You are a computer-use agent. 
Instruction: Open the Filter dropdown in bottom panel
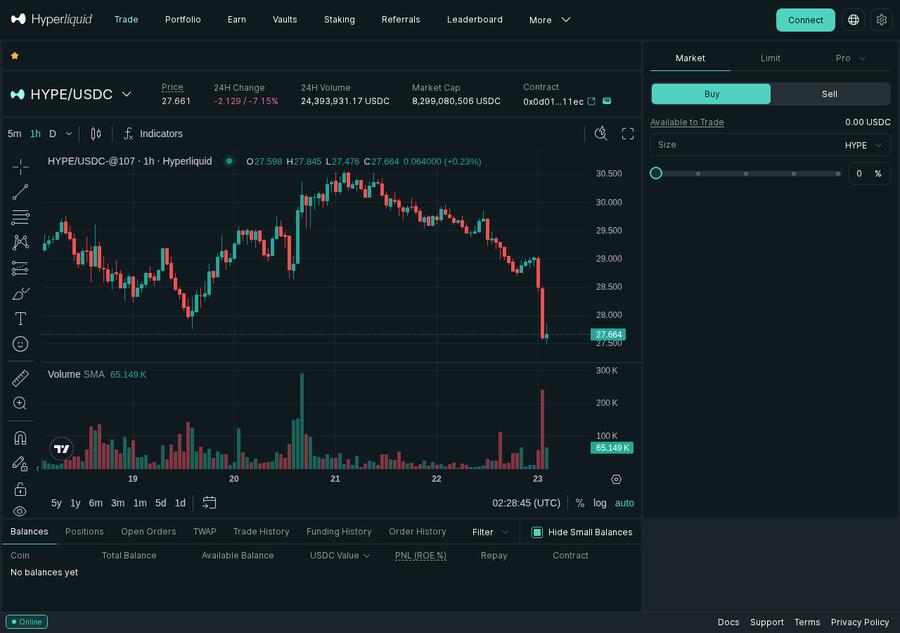(487, 531)
